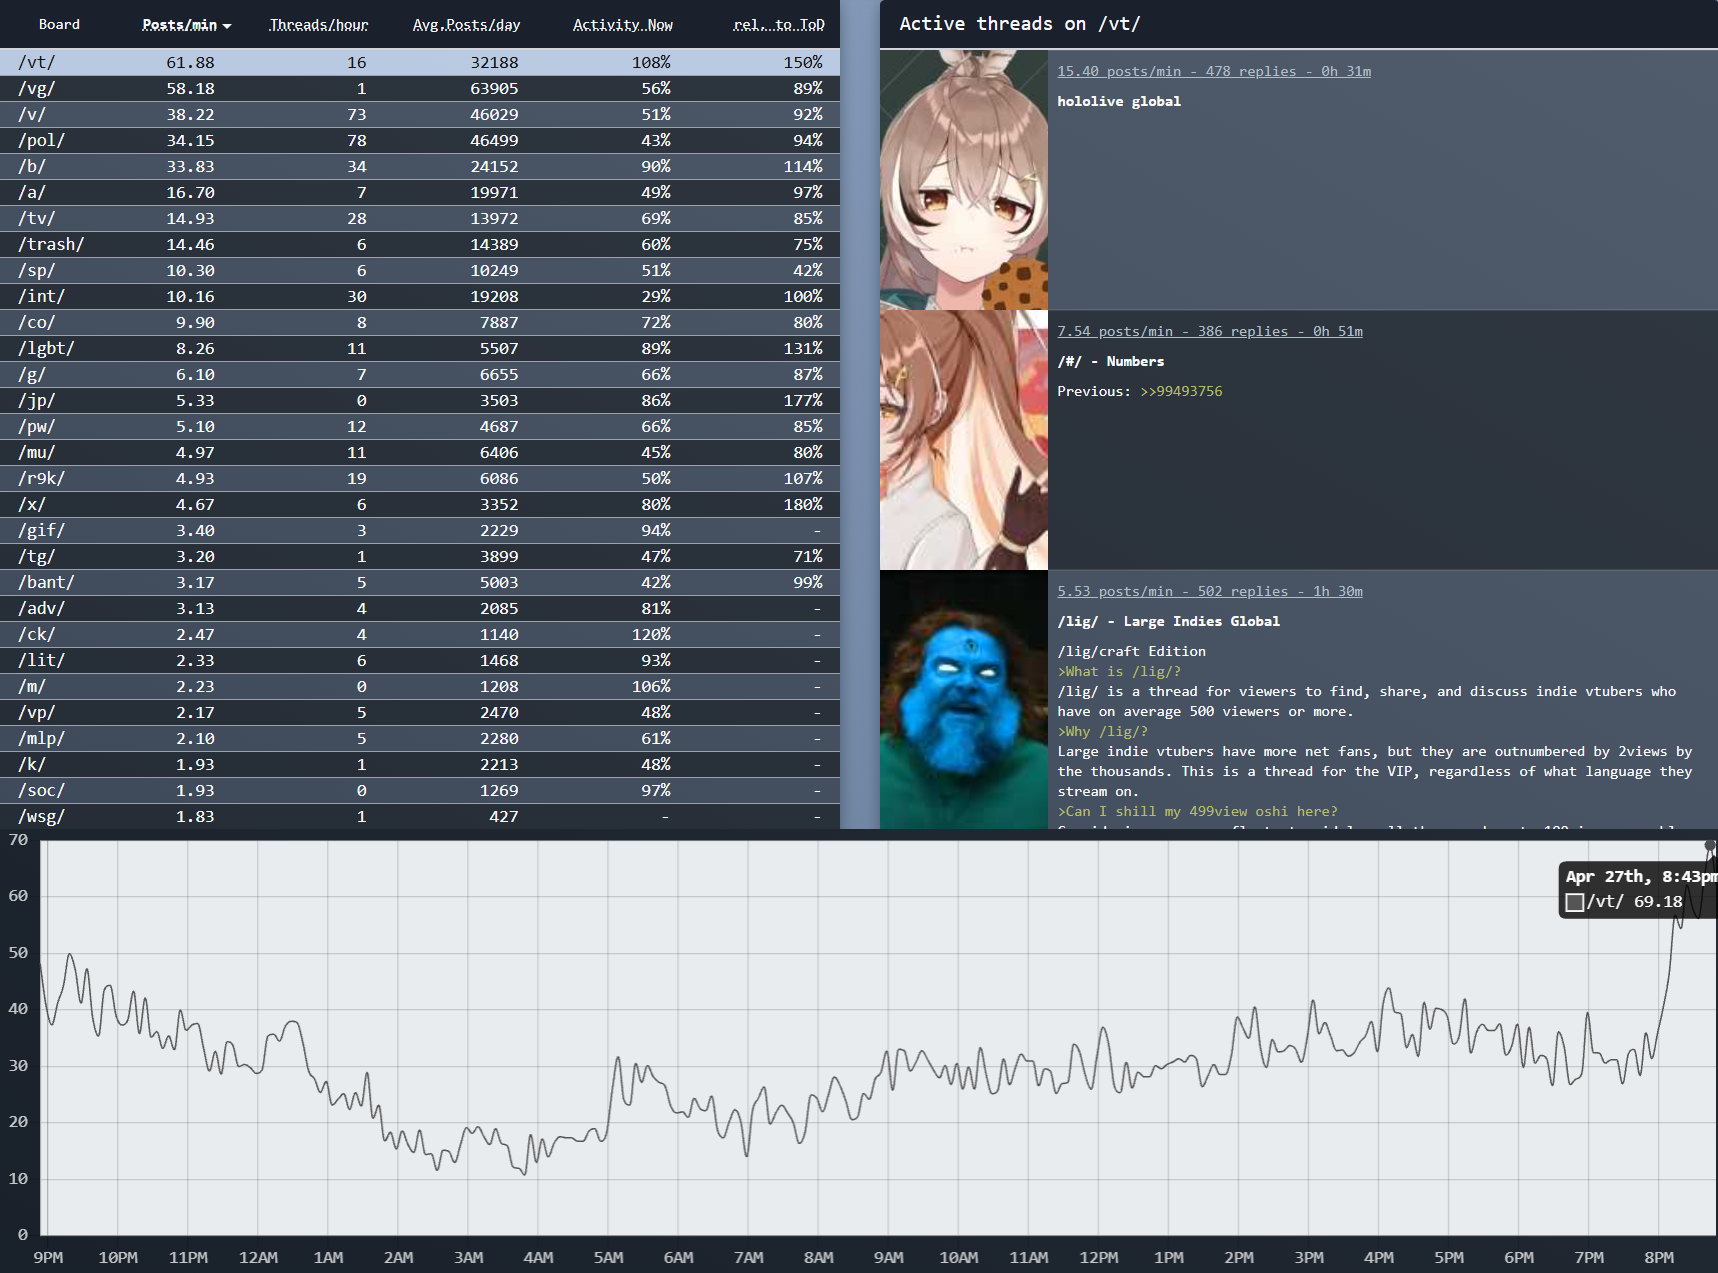This screenshot has width=1718, height=1273.
Task: Open the hololive global thread stats link
Action: [1213, 71]
